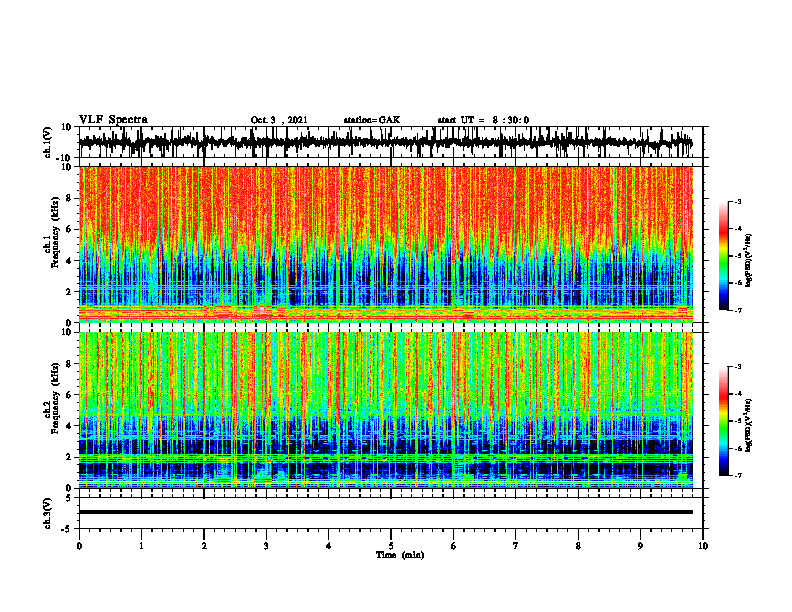The width and height of the screenshot is (792, 612).
Task: Click time axis tick label '9'
Action: click(640, 546)
